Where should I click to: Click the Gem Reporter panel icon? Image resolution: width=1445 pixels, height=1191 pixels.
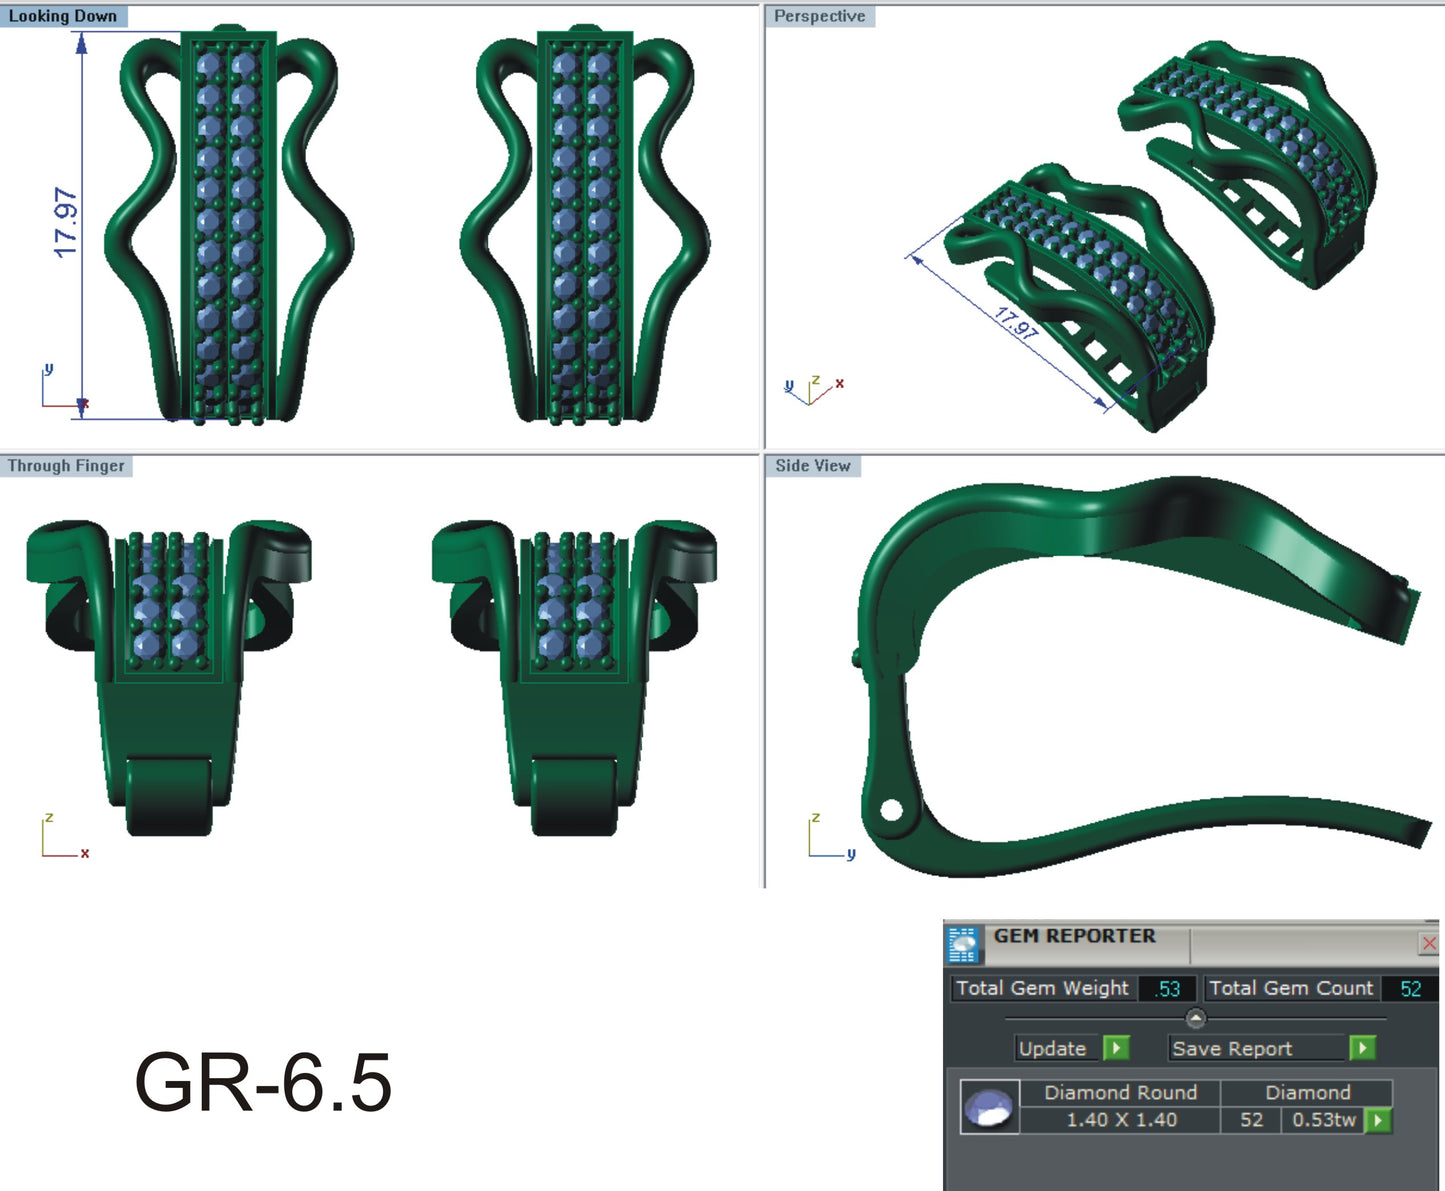(x=963, y=944)
